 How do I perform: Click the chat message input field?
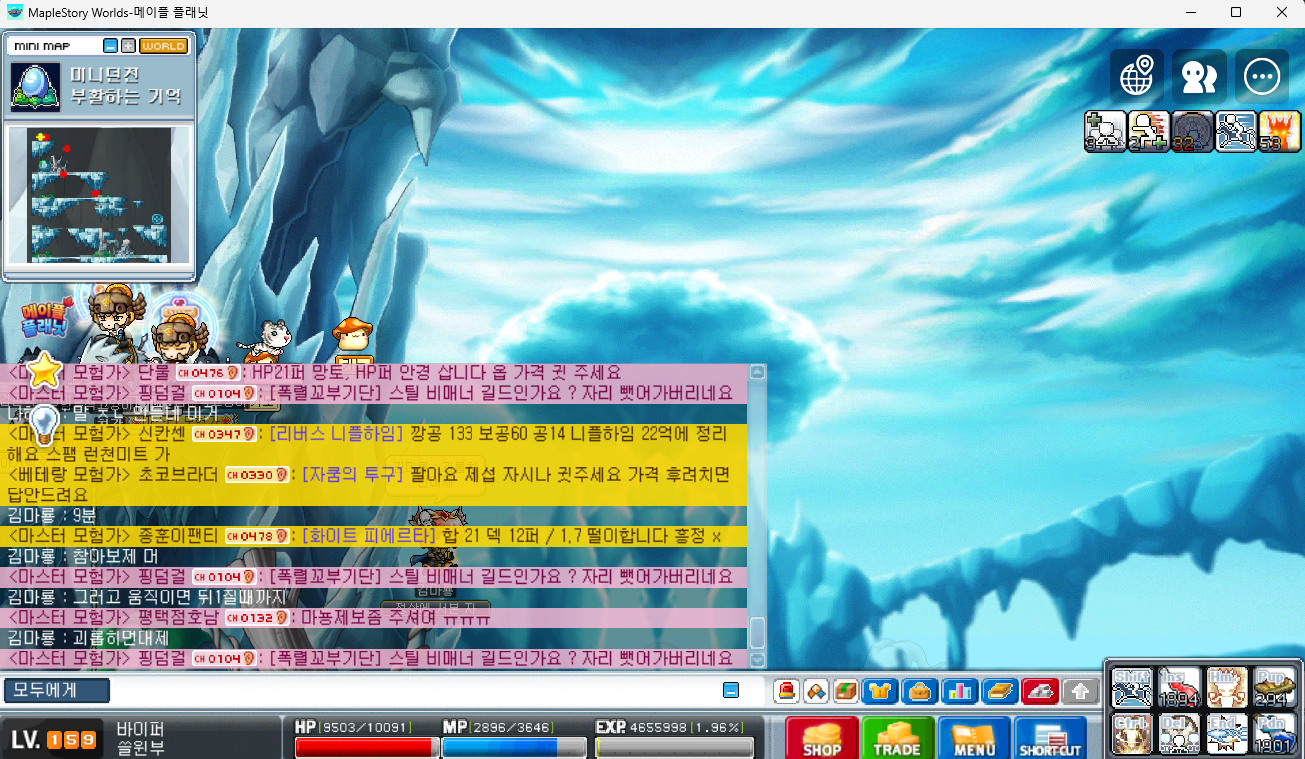tap(415, 690)
